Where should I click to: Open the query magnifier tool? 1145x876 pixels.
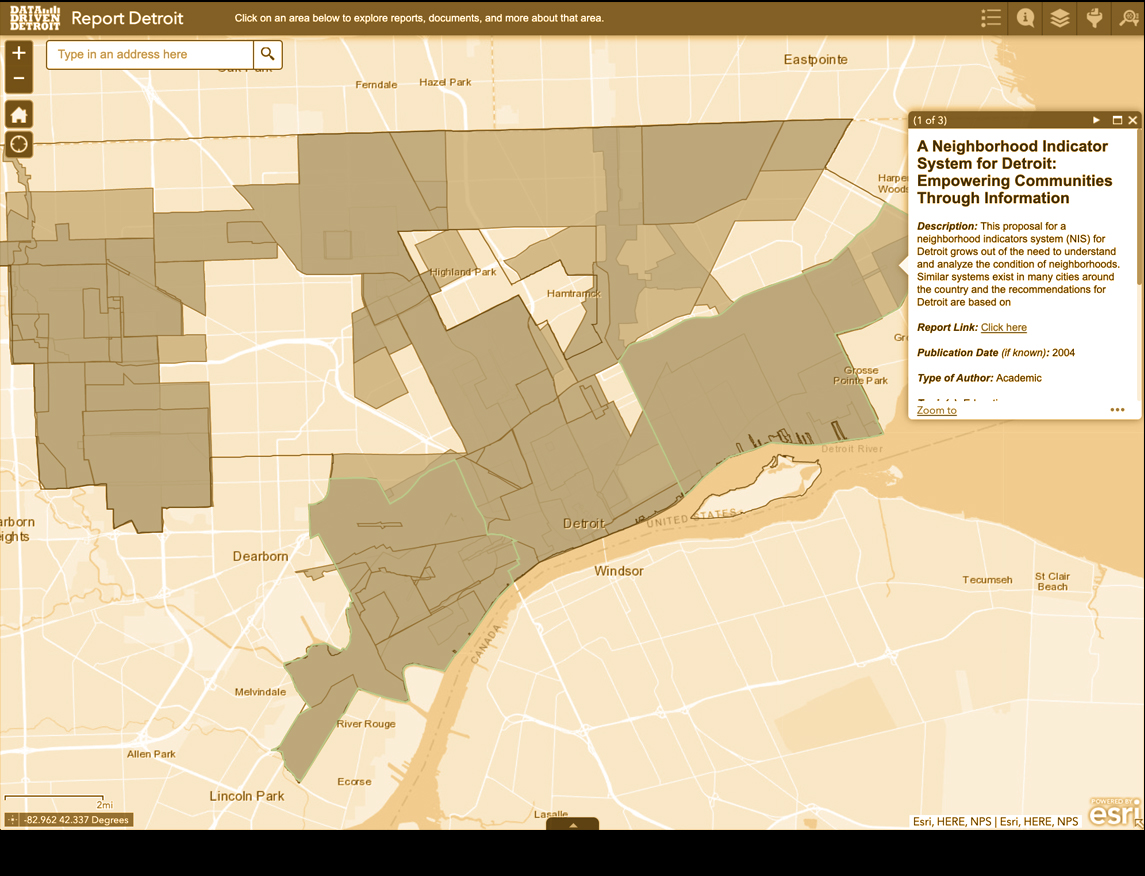(1127, 17)
